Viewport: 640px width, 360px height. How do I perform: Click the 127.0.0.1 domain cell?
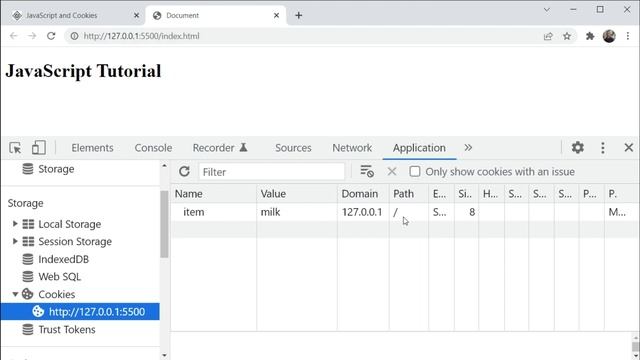pos(363,212)
